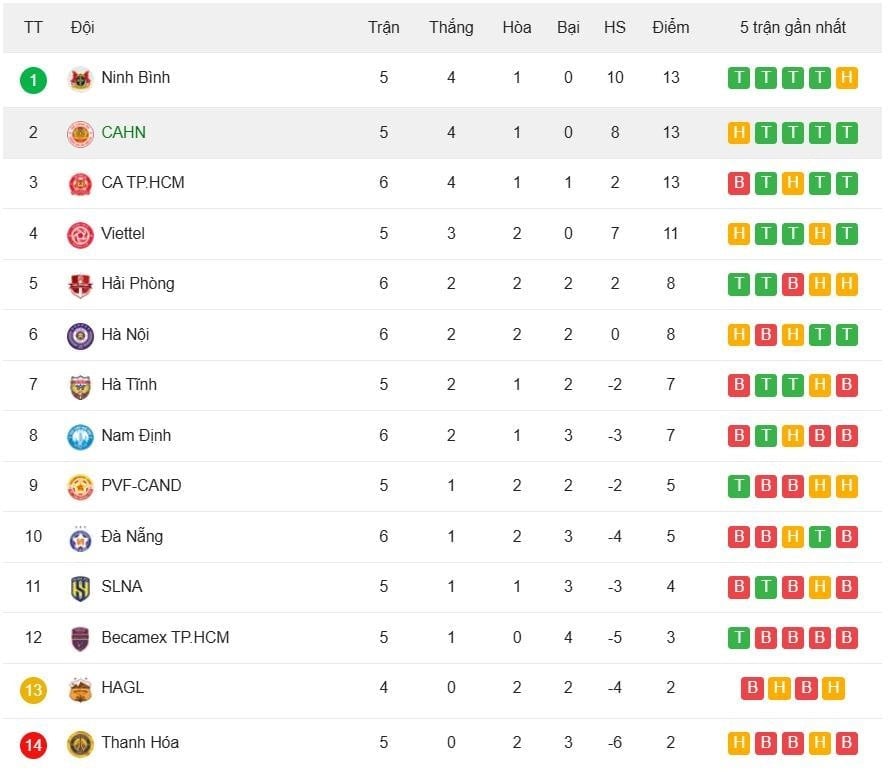Click the '5 trận gần nhất' header
Image resolution: width=891 pixels, height=772 pixels.
792,27
